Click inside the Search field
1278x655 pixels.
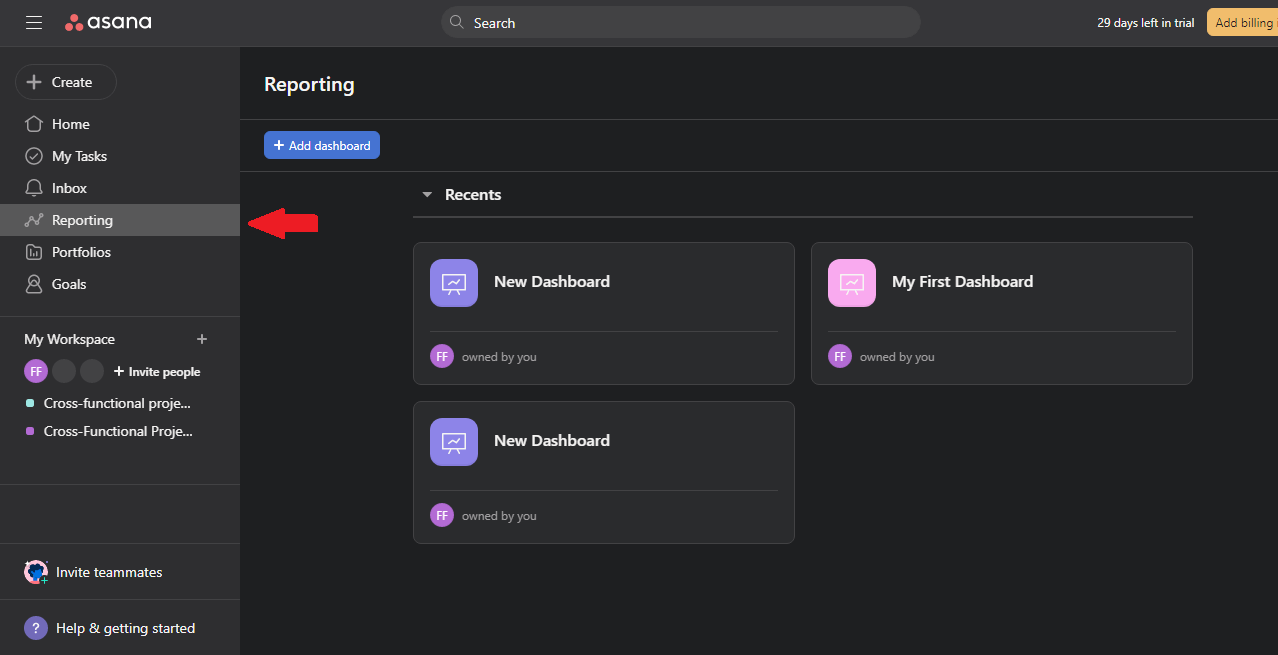(x=680, y=22)
